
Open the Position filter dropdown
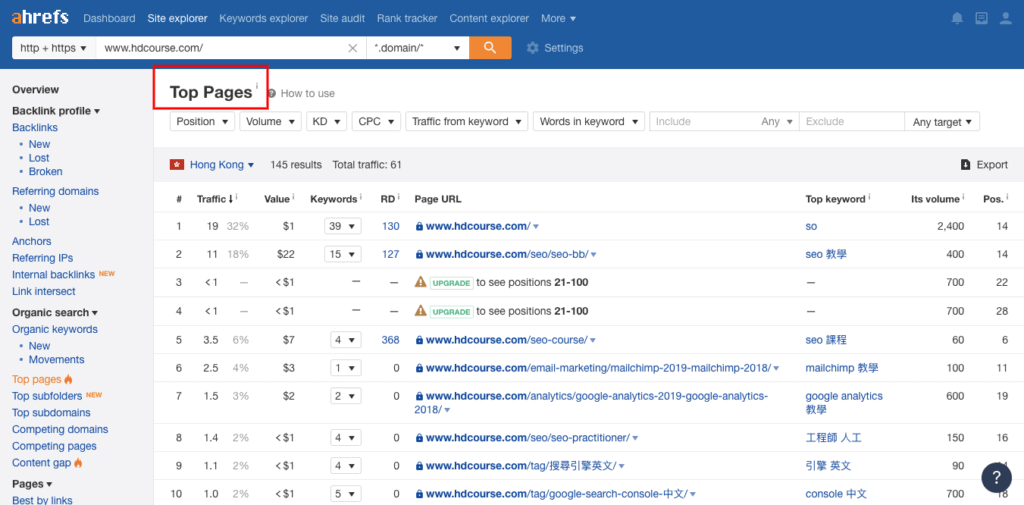coord(202,122)
